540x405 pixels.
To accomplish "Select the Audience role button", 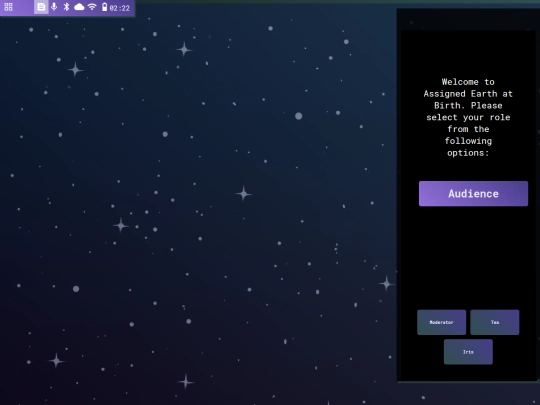I will tap(473, 194).
